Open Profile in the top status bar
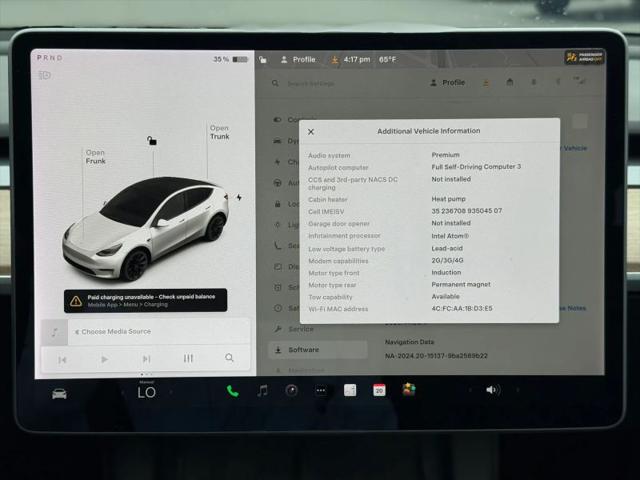Screen dimensions: 640x480 pos(298,60)
